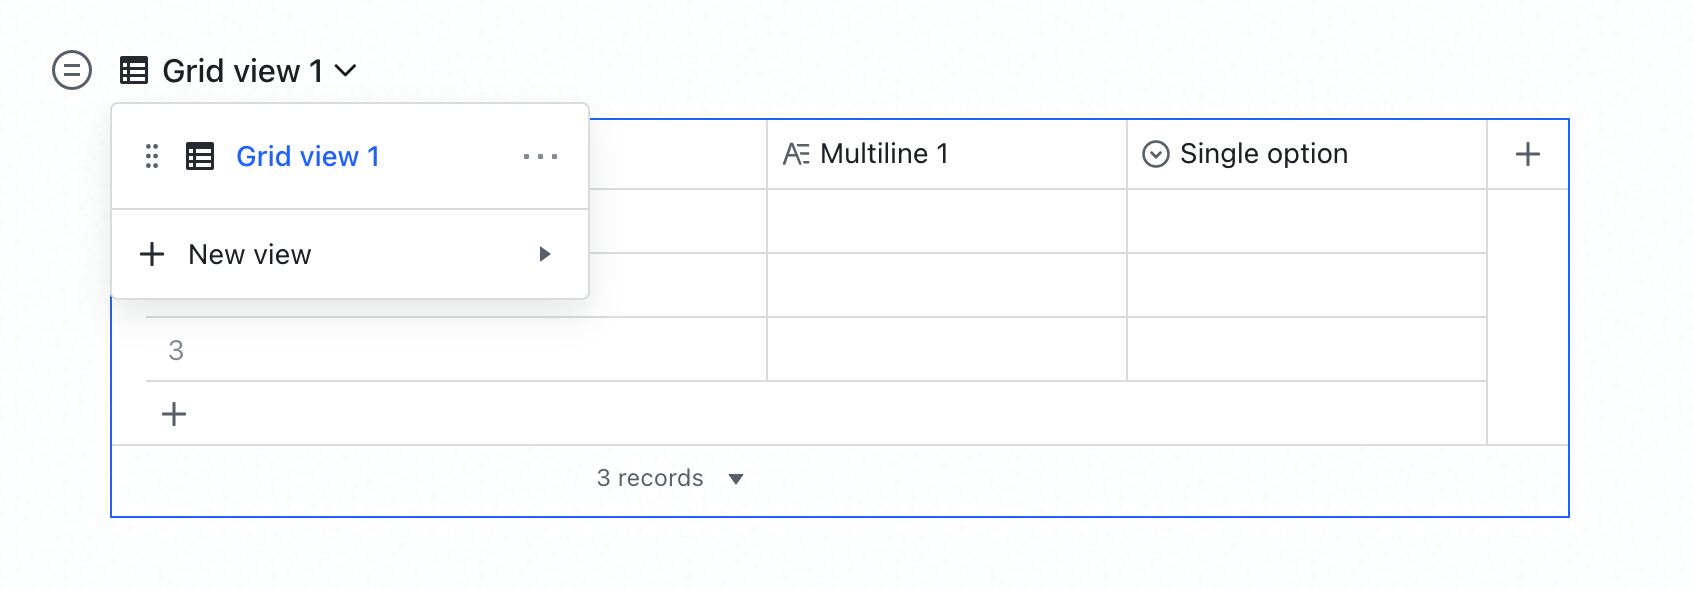This screenshot has width=1694, height=590.
Task: Click the multiline text type icon
Action: 796,154
